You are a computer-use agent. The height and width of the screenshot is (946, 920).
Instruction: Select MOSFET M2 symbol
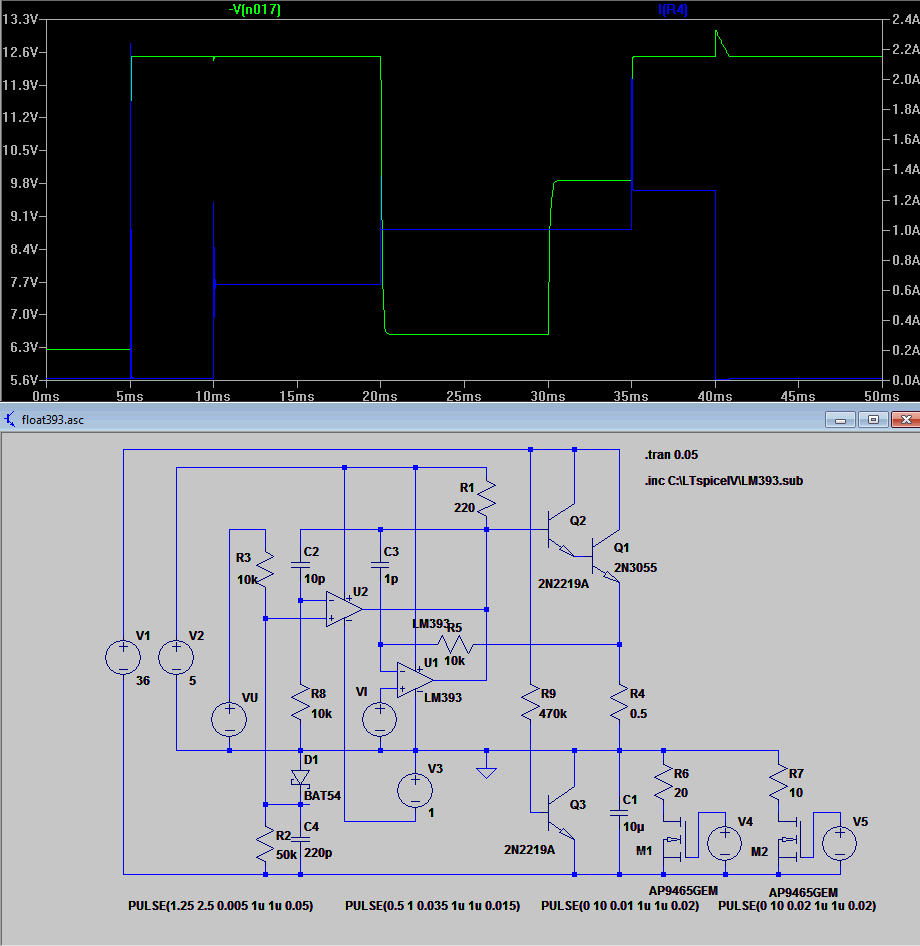tap(789, 839)
